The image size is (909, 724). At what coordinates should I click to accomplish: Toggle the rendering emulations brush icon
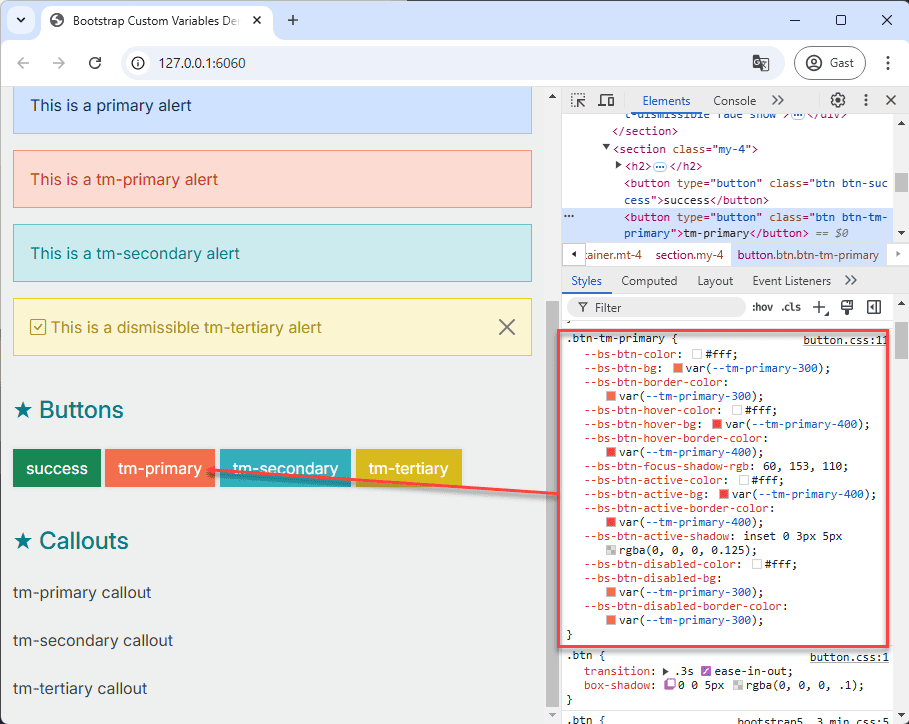point(847,307)
